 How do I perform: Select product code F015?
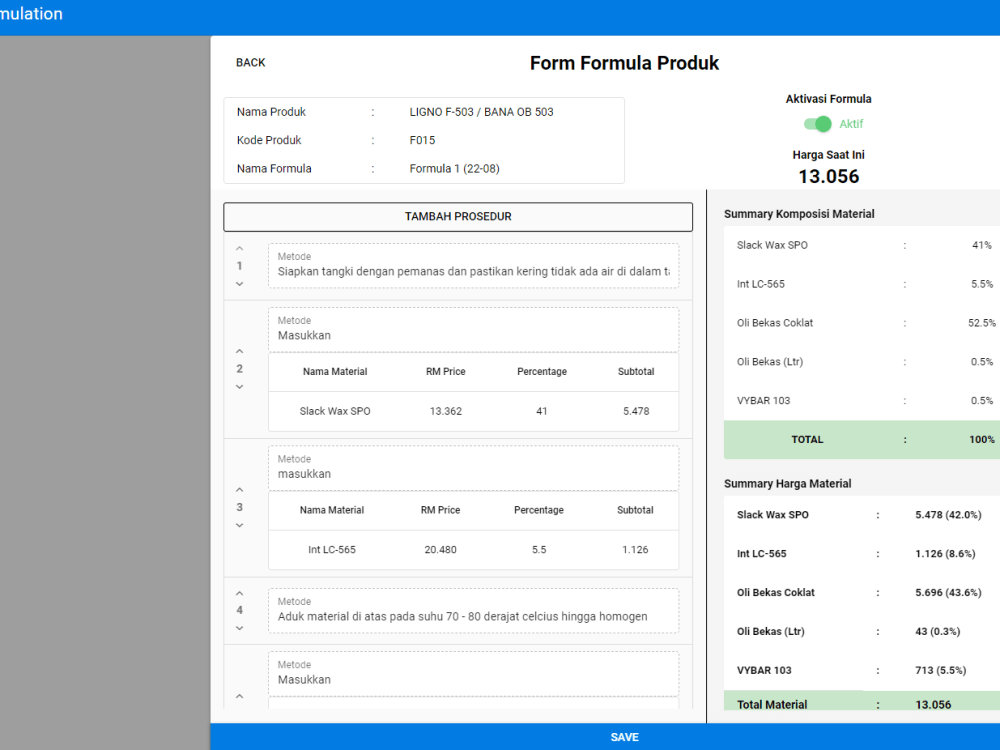tap(422, 140)
